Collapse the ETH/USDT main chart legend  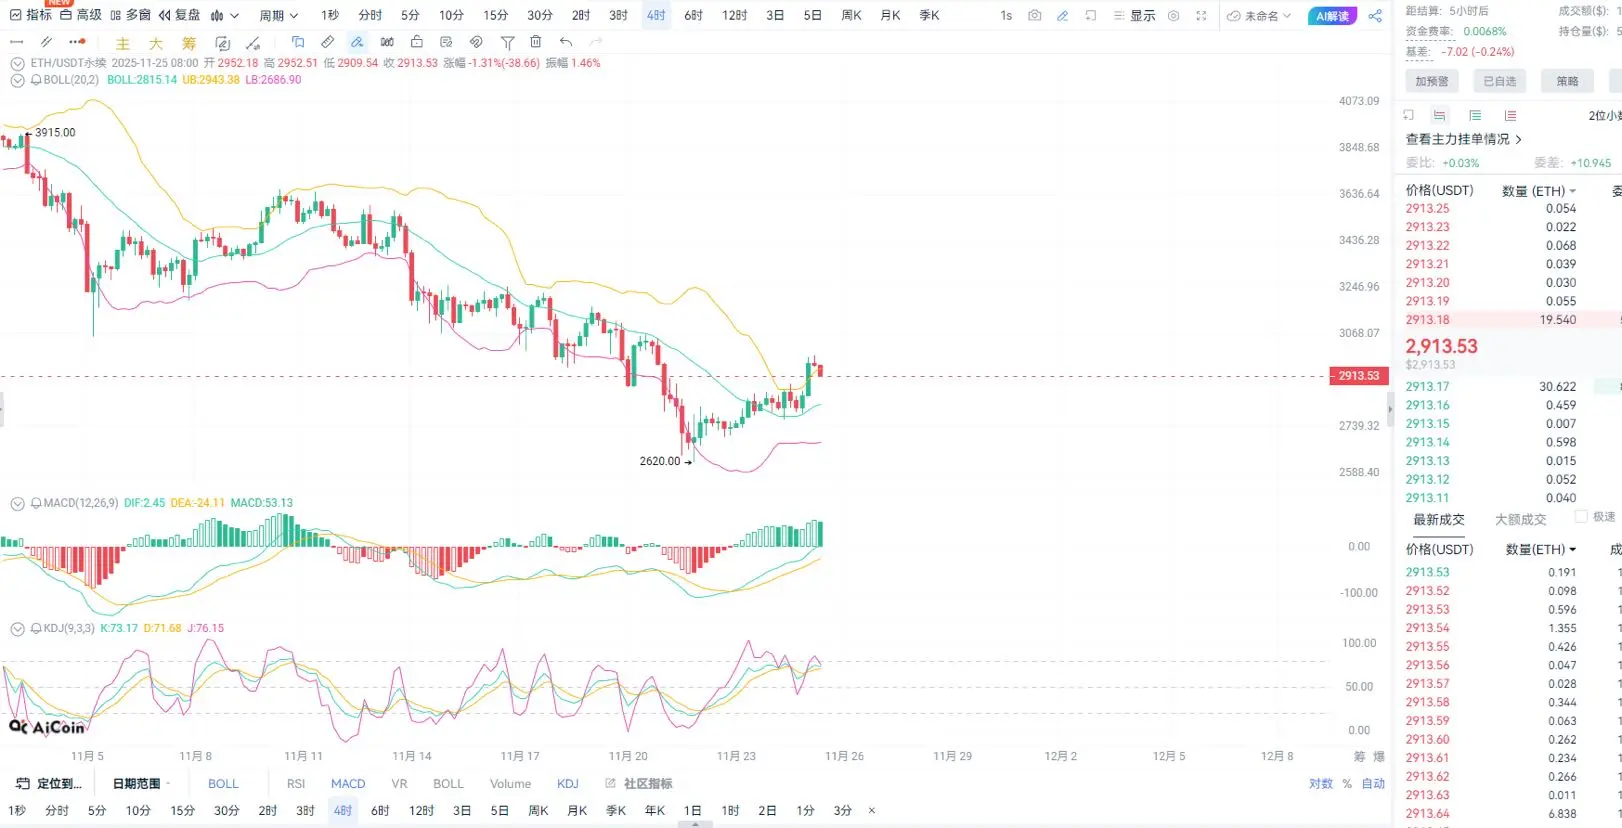point(17,63)
